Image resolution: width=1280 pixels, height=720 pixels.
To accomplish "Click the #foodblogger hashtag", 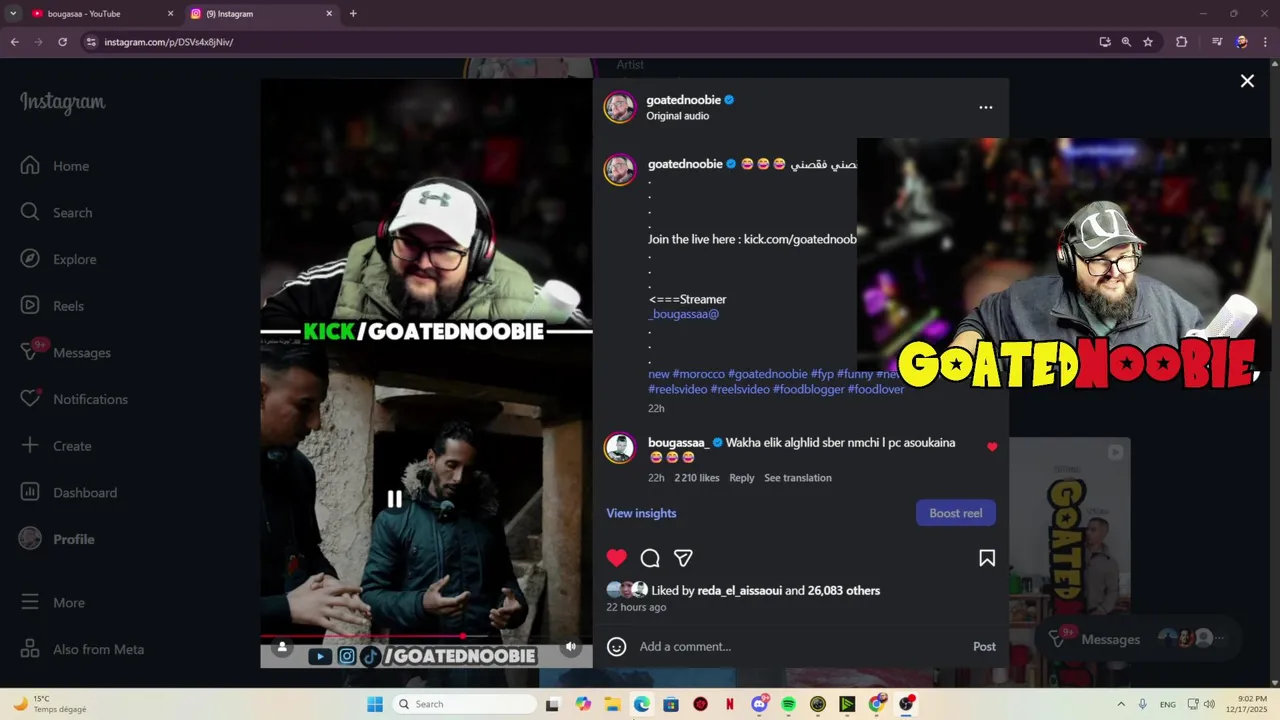I will [809, 389].
